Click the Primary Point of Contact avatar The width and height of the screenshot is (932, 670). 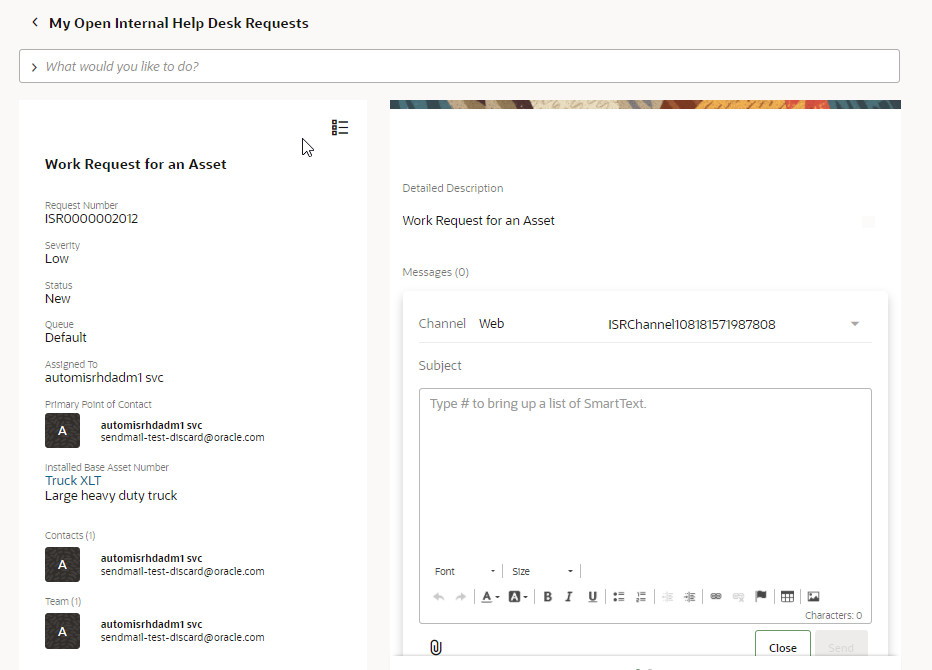click(x=62, y=430)
